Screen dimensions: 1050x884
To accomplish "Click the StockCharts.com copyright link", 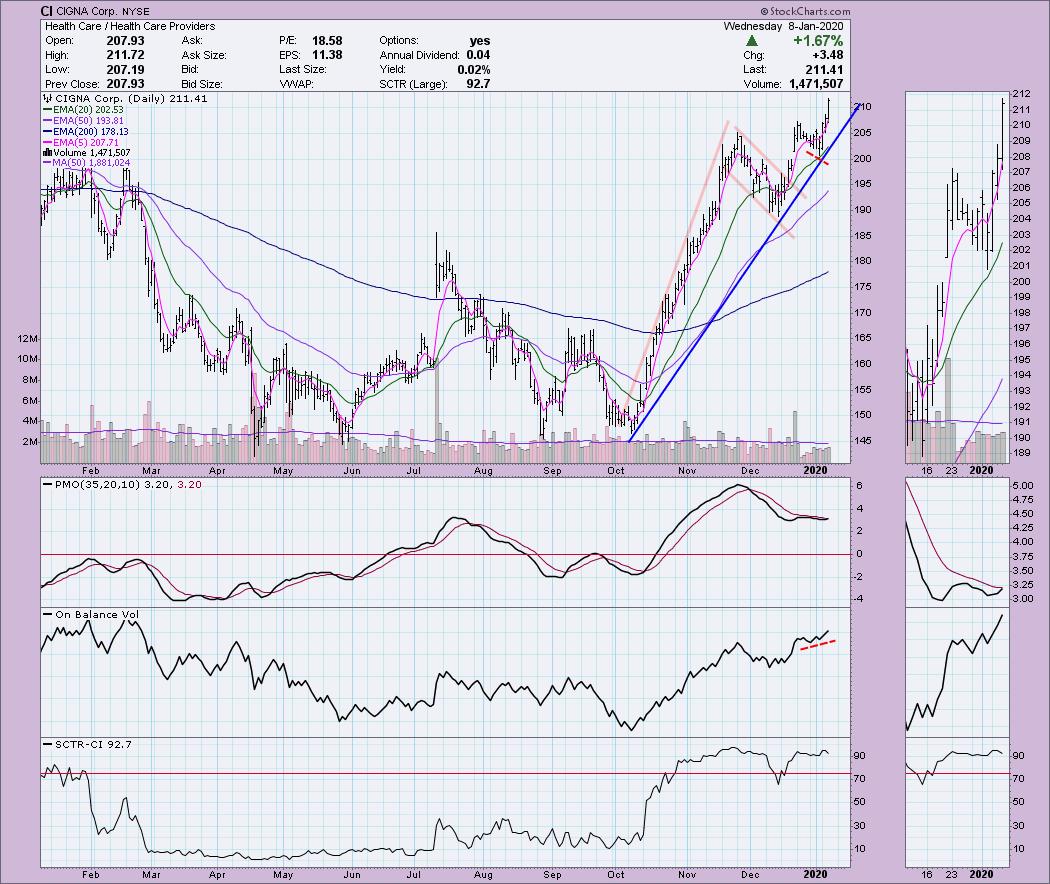I will [x=806, y=11].
